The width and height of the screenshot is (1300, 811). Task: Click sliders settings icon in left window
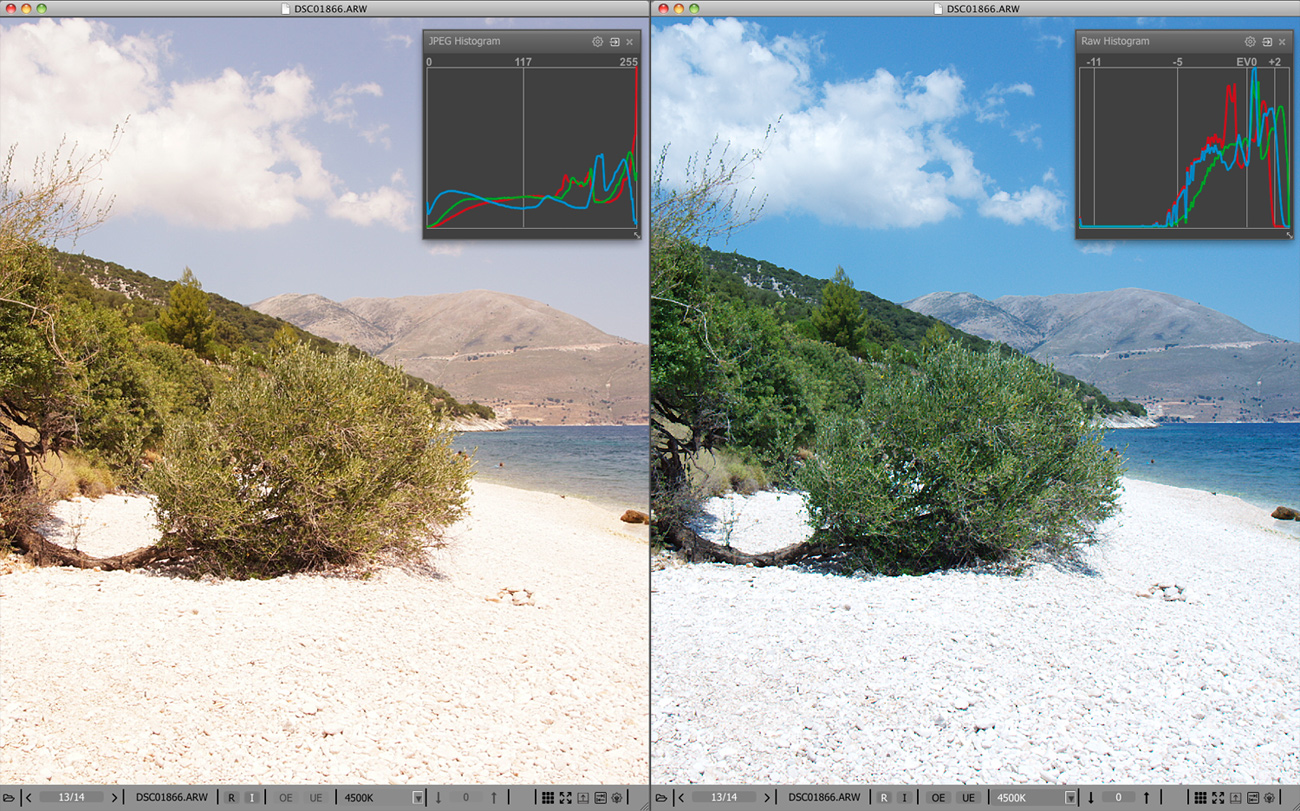point(600,797)
